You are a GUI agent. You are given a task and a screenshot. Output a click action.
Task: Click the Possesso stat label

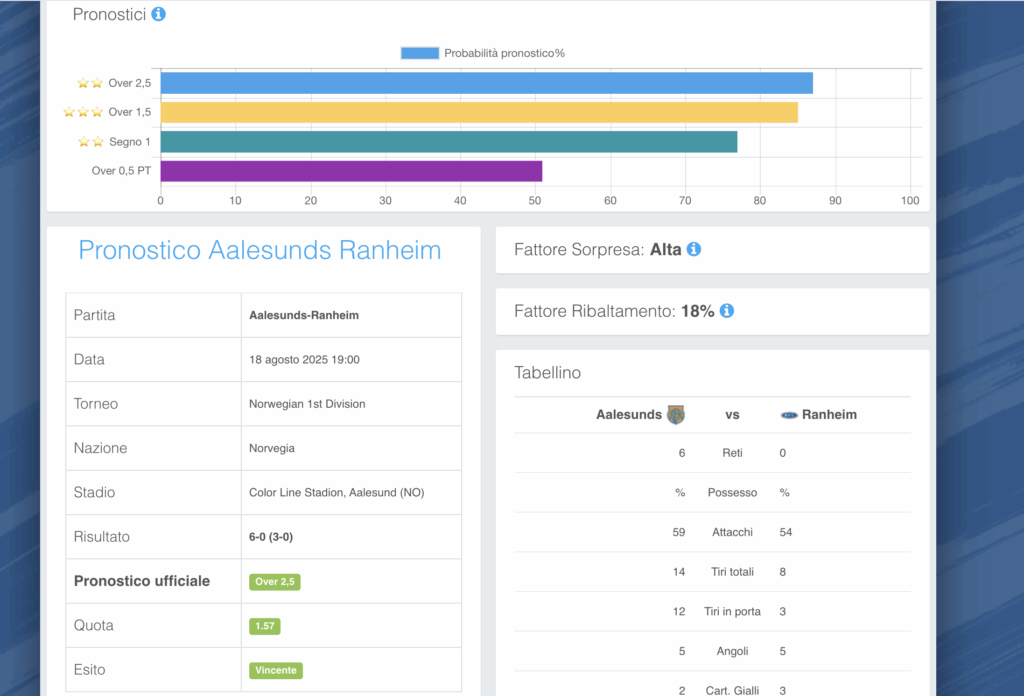[732, 493]
